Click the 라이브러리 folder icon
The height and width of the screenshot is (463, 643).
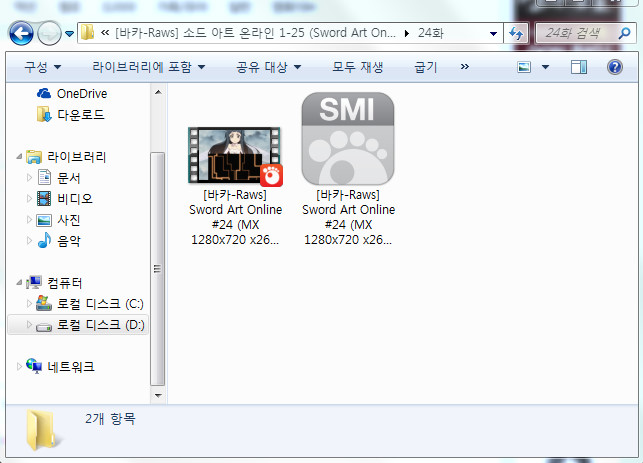(x=34, y=157)
